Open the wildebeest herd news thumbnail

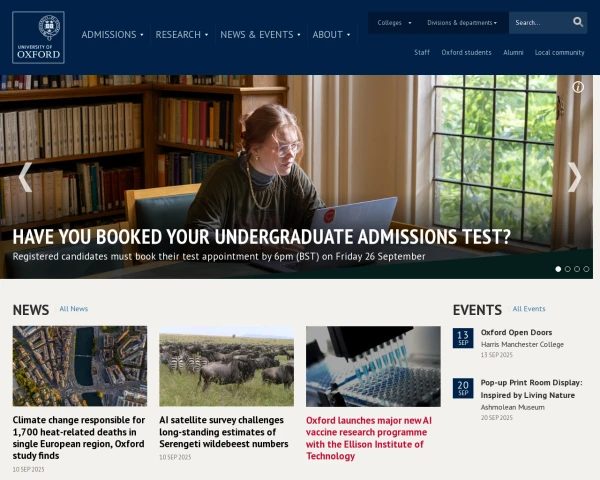227,366
